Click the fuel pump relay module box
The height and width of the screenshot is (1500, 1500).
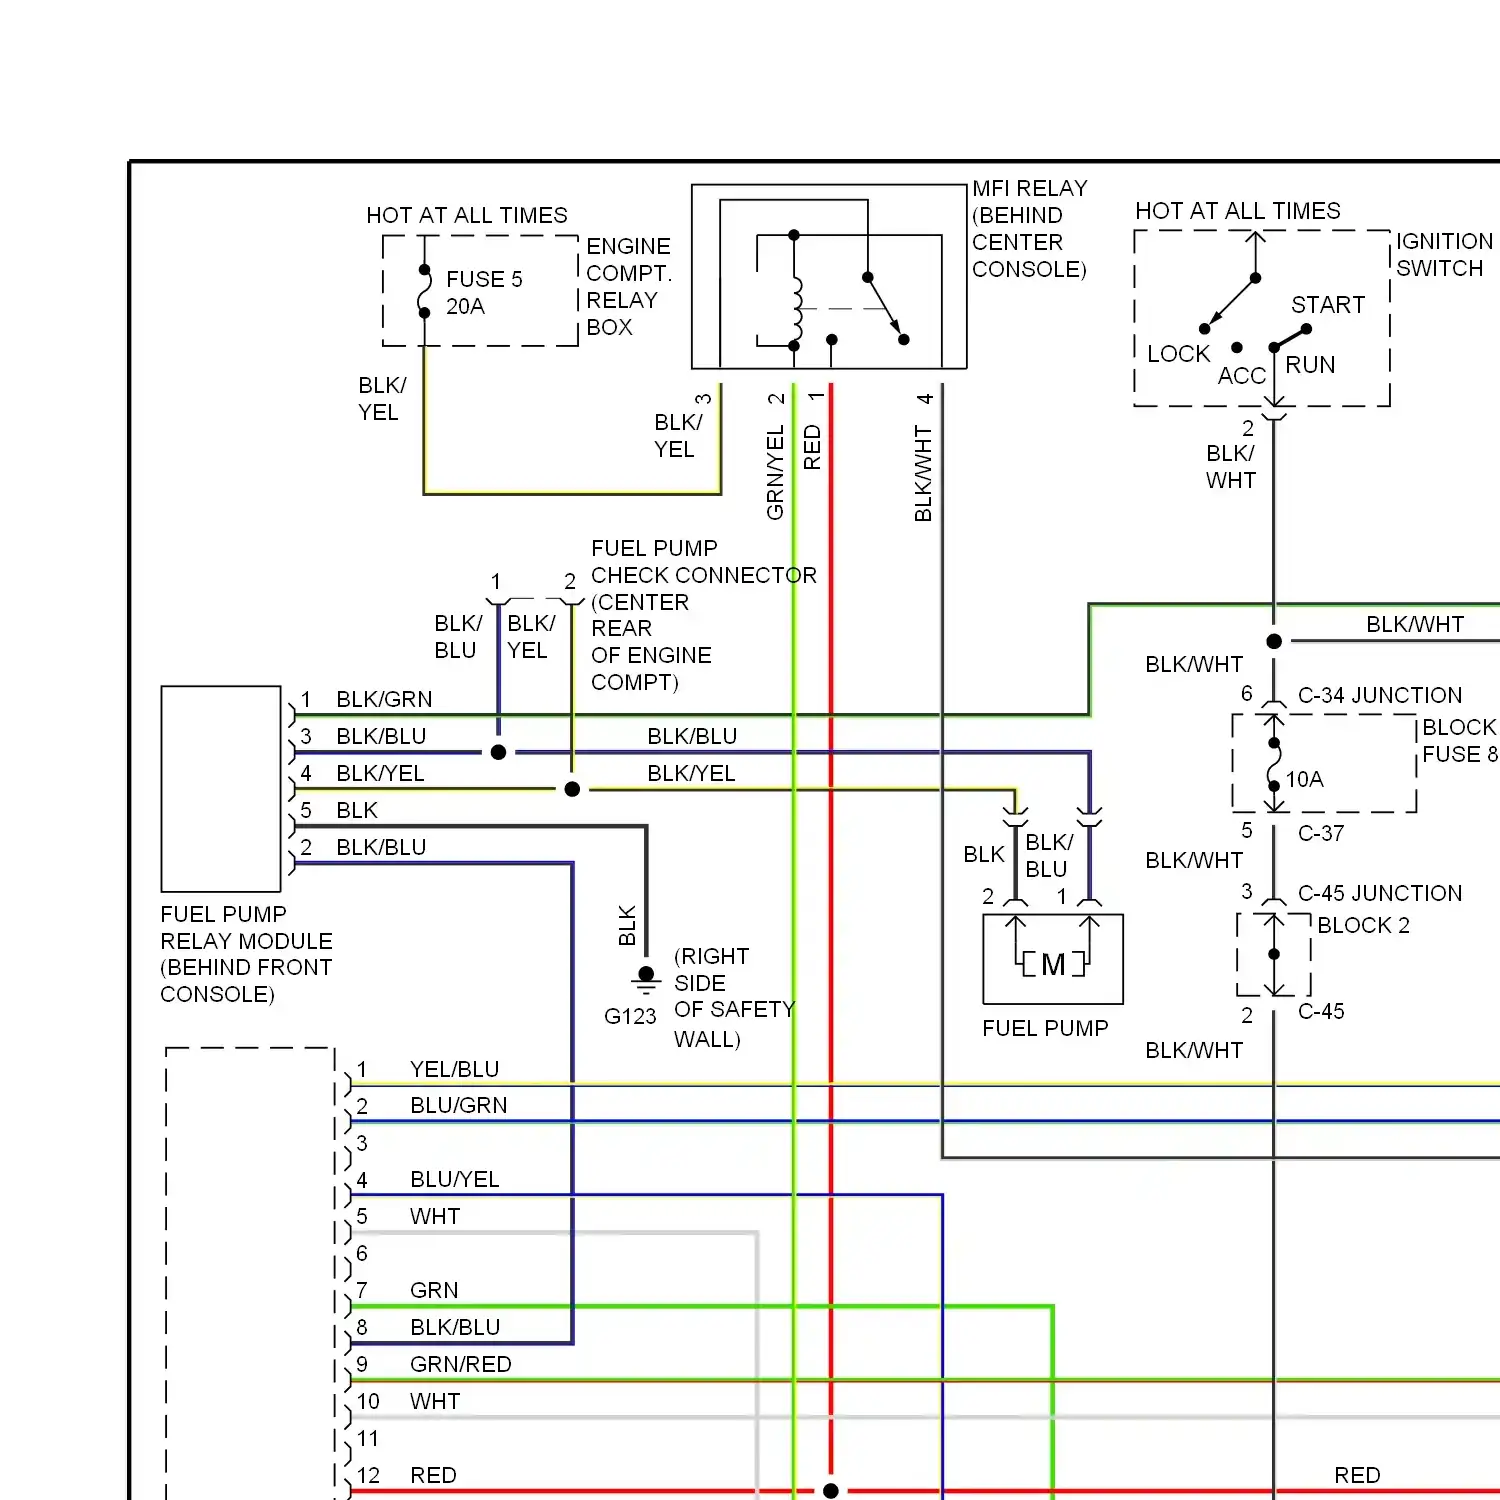coord(221,789)
